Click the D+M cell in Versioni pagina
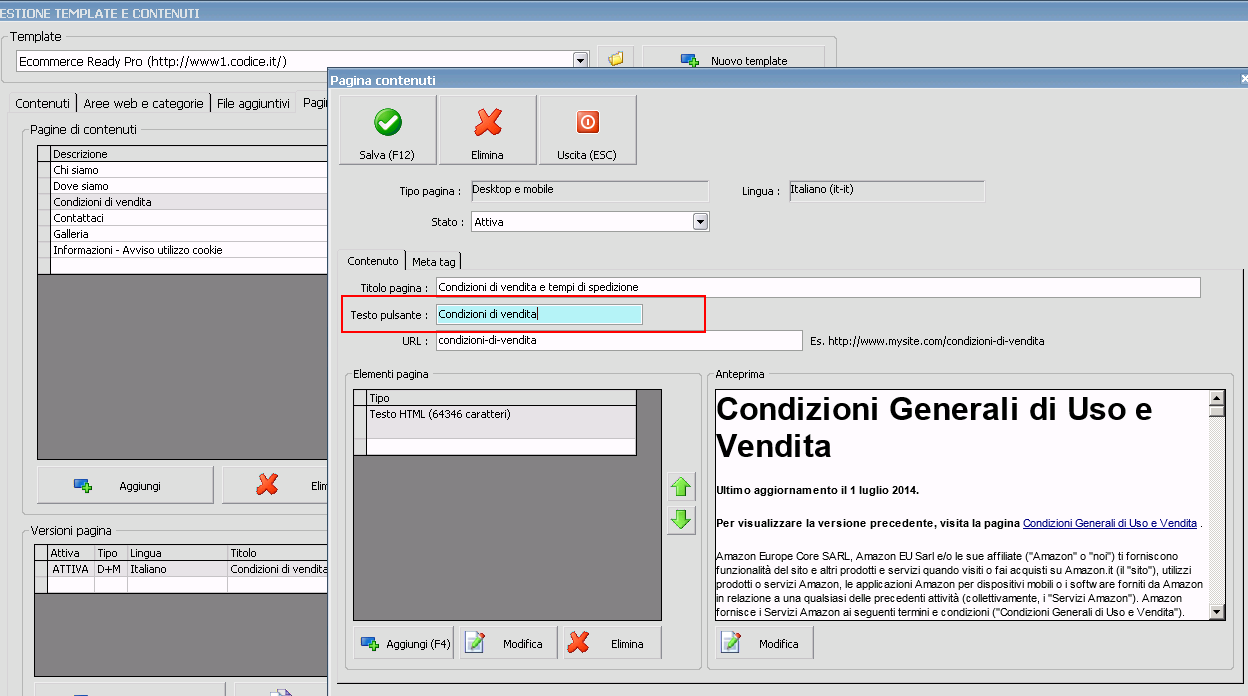 tap(110, 568)
